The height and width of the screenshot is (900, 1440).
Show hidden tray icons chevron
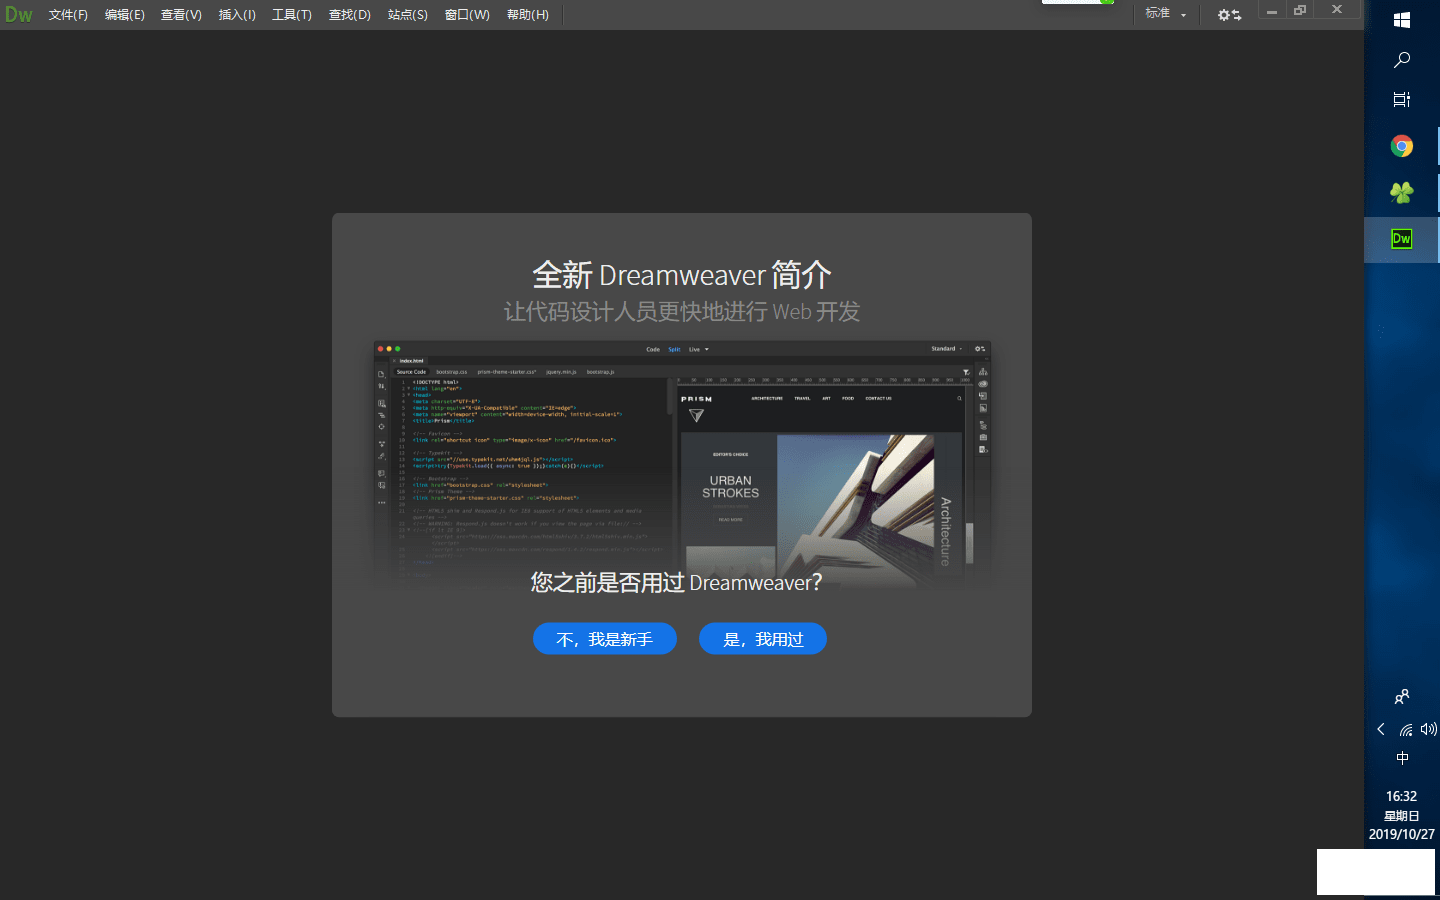coord(1381,729)
